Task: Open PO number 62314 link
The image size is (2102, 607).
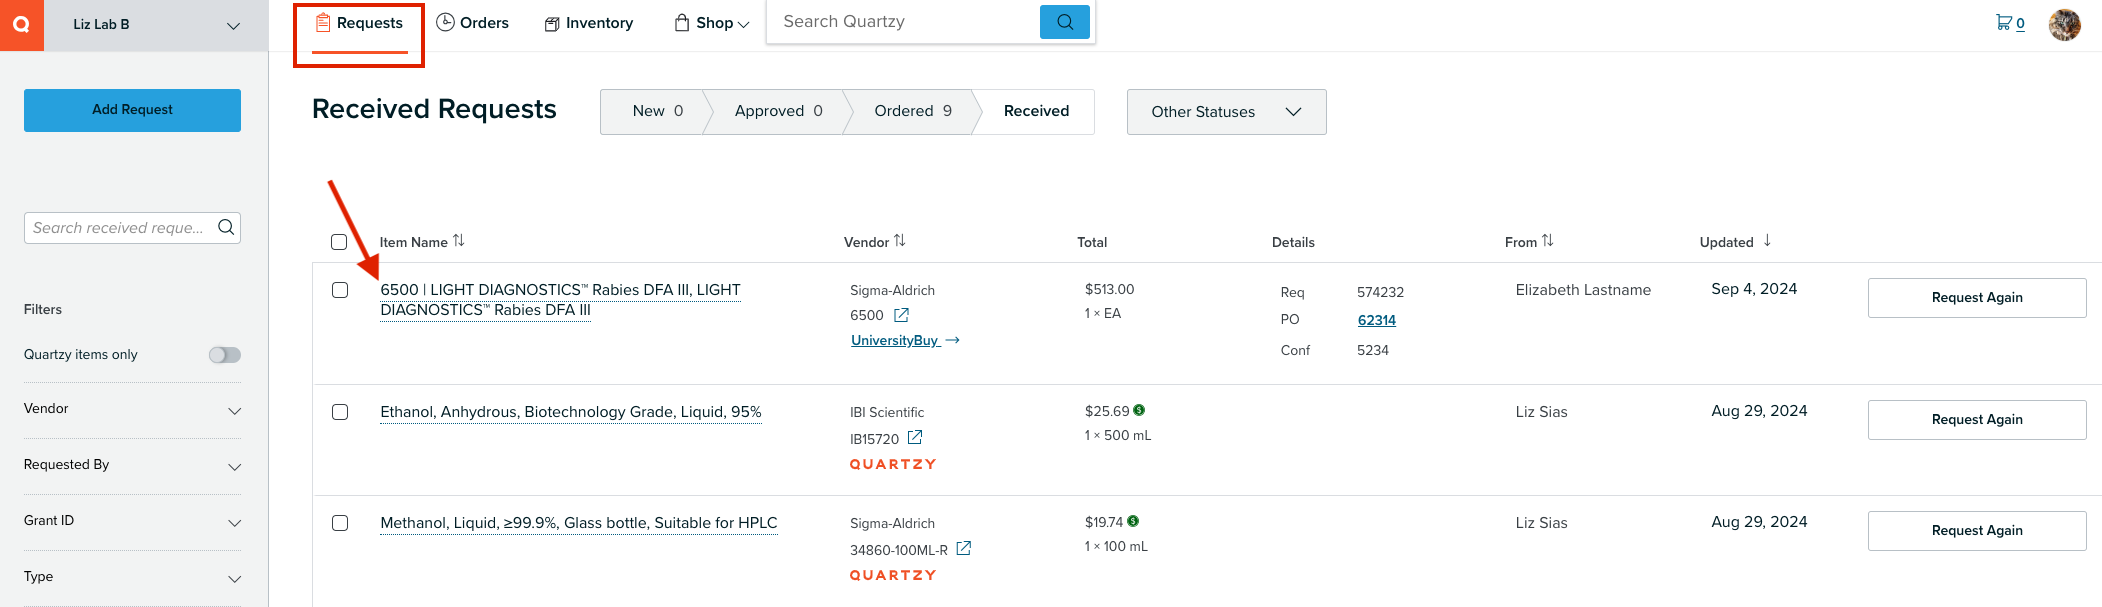Action: 1377,320
